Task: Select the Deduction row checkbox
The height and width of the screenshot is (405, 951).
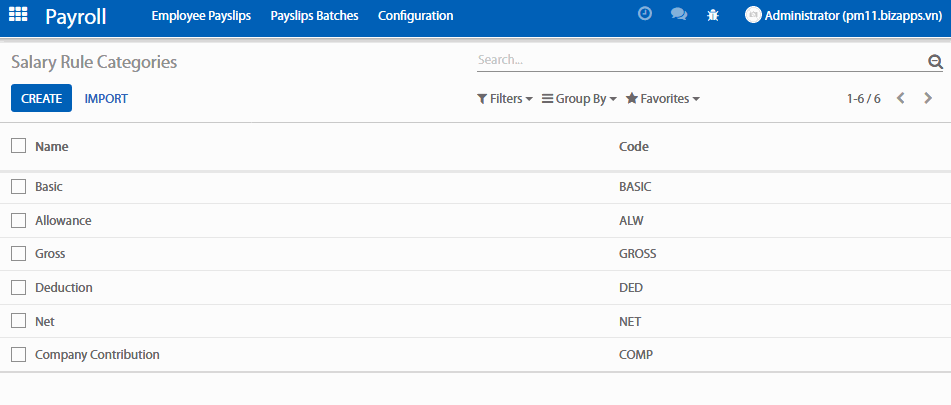Action: (18, 287)
